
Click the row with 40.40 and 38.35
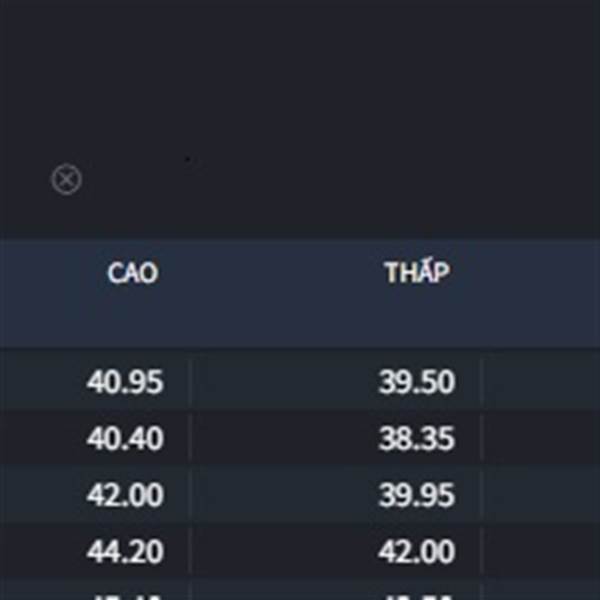300,438
